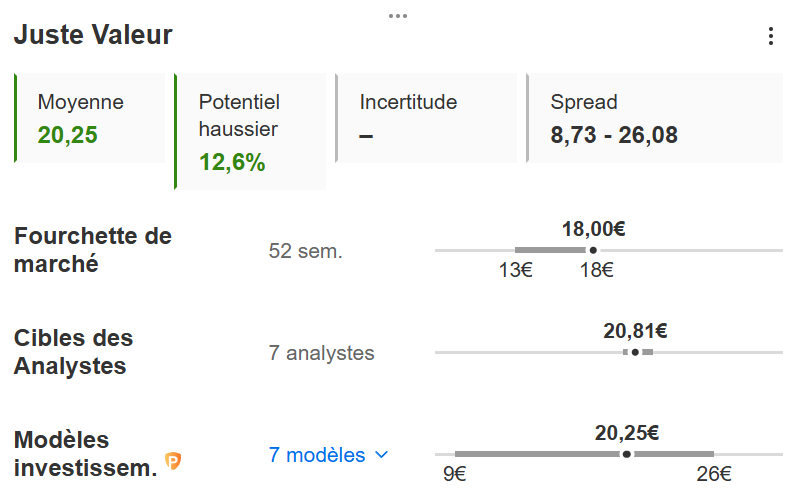This screenshot has height=498, width=793.
Task: Click the Cibles des Analystes label
Action: point(74,352)
